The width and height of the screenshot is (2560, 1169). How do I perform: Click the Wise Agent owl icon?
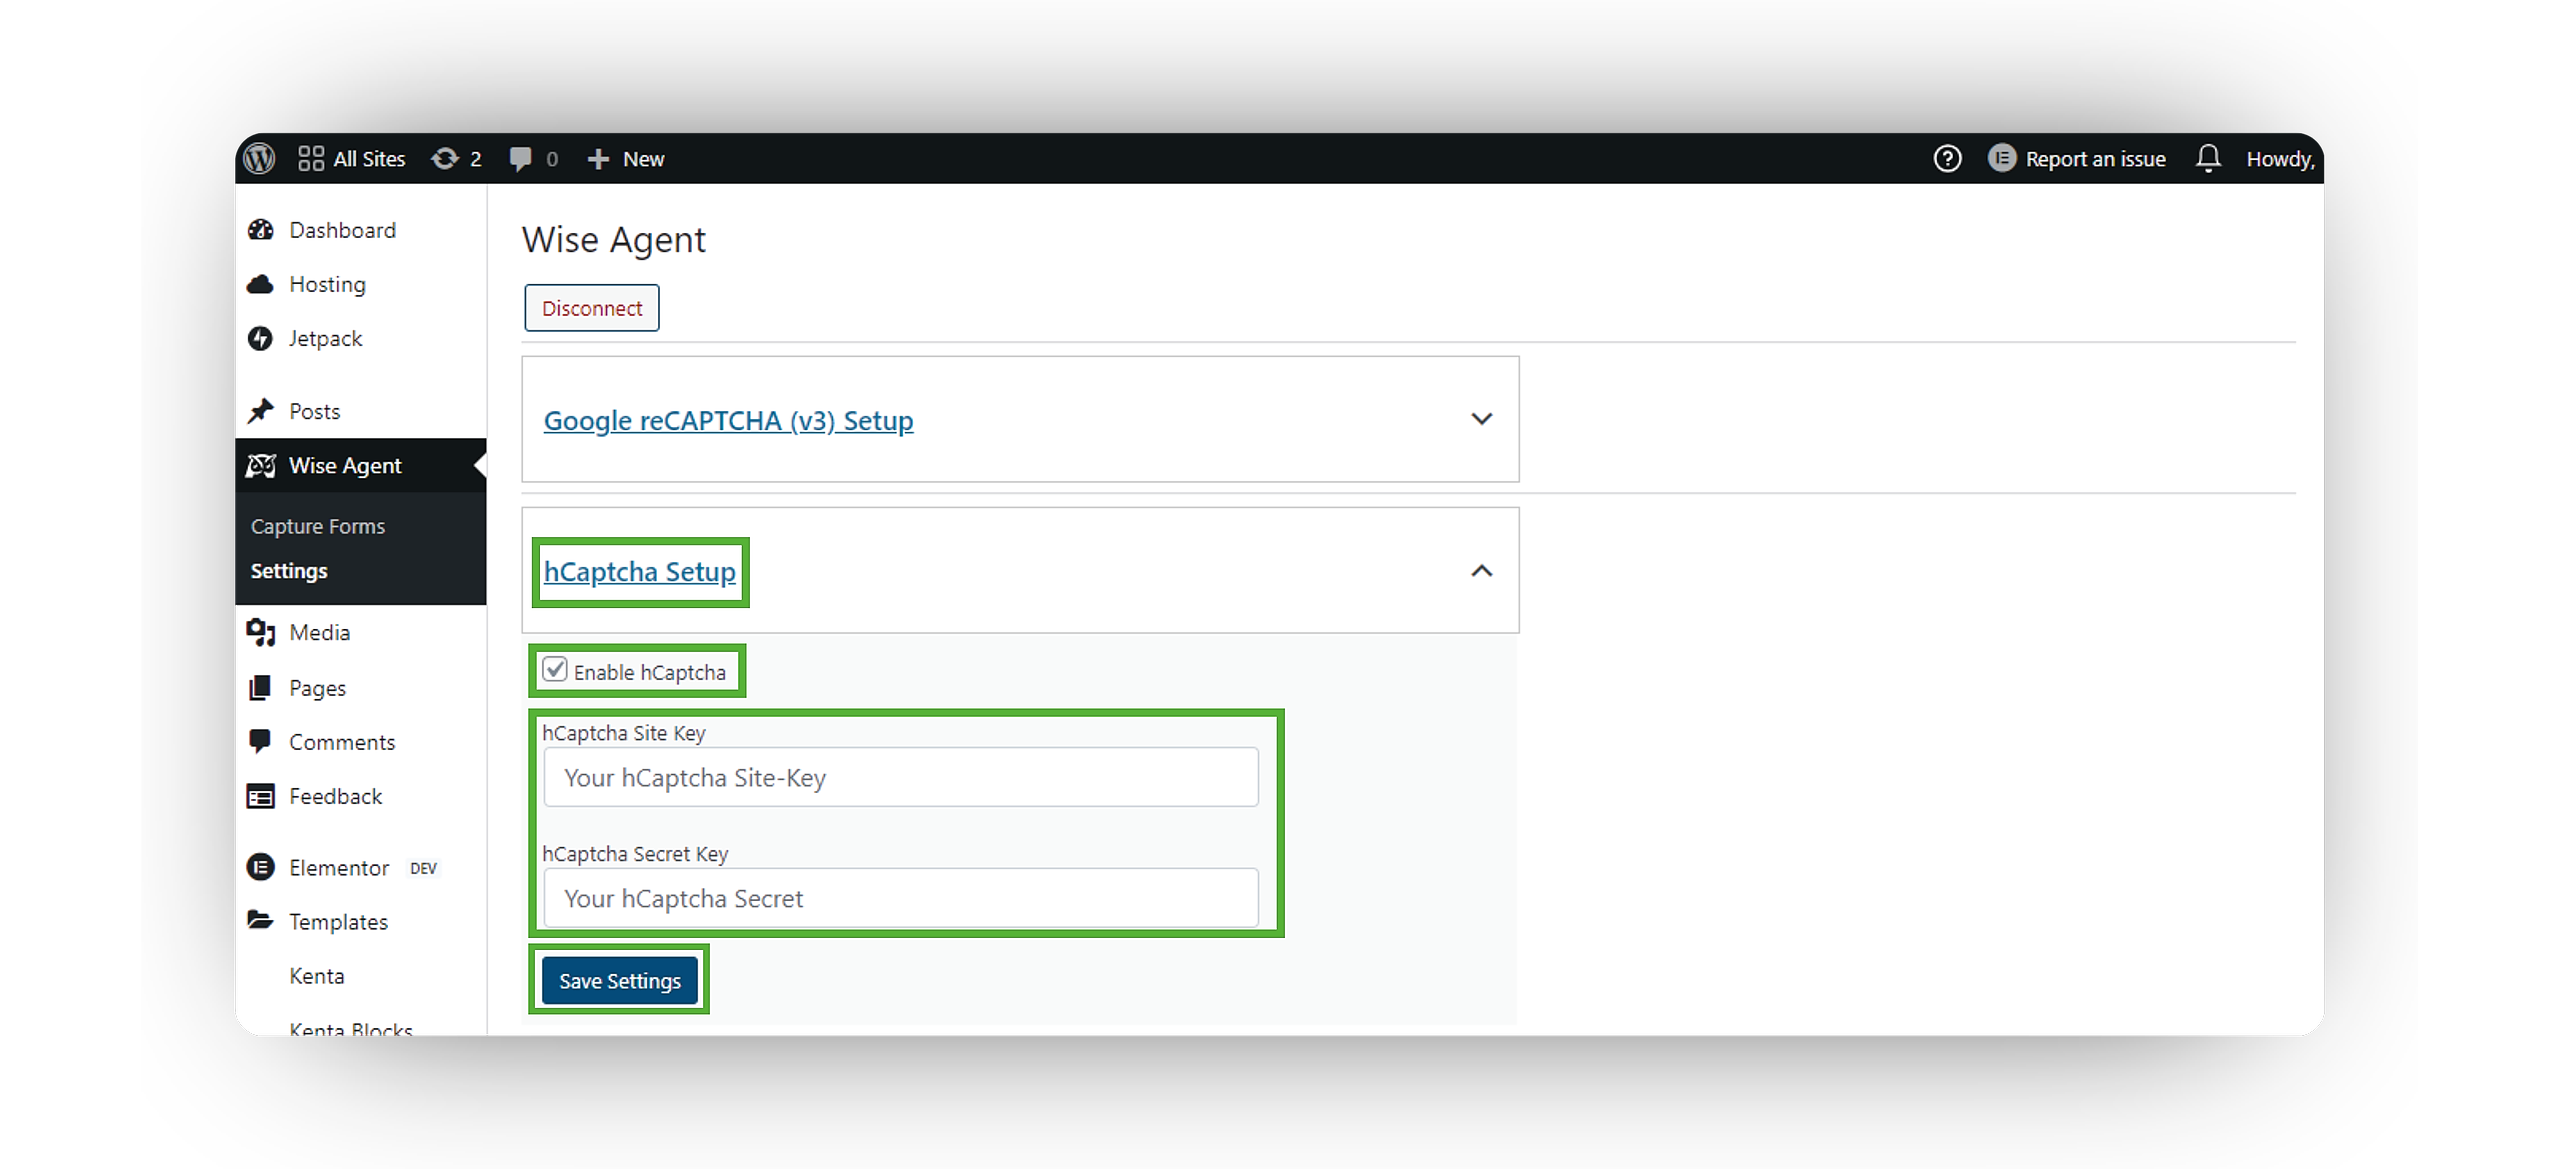point(261,465)
